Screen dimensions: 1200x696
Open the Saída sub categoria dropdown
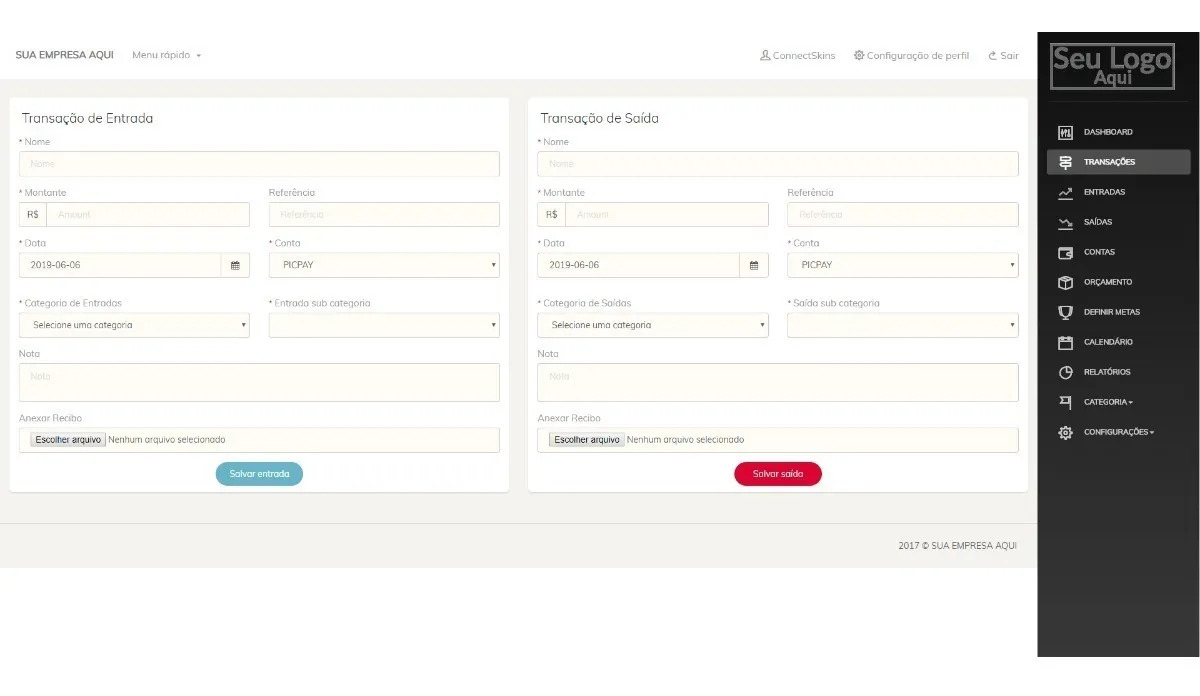[x=903, y=325]
